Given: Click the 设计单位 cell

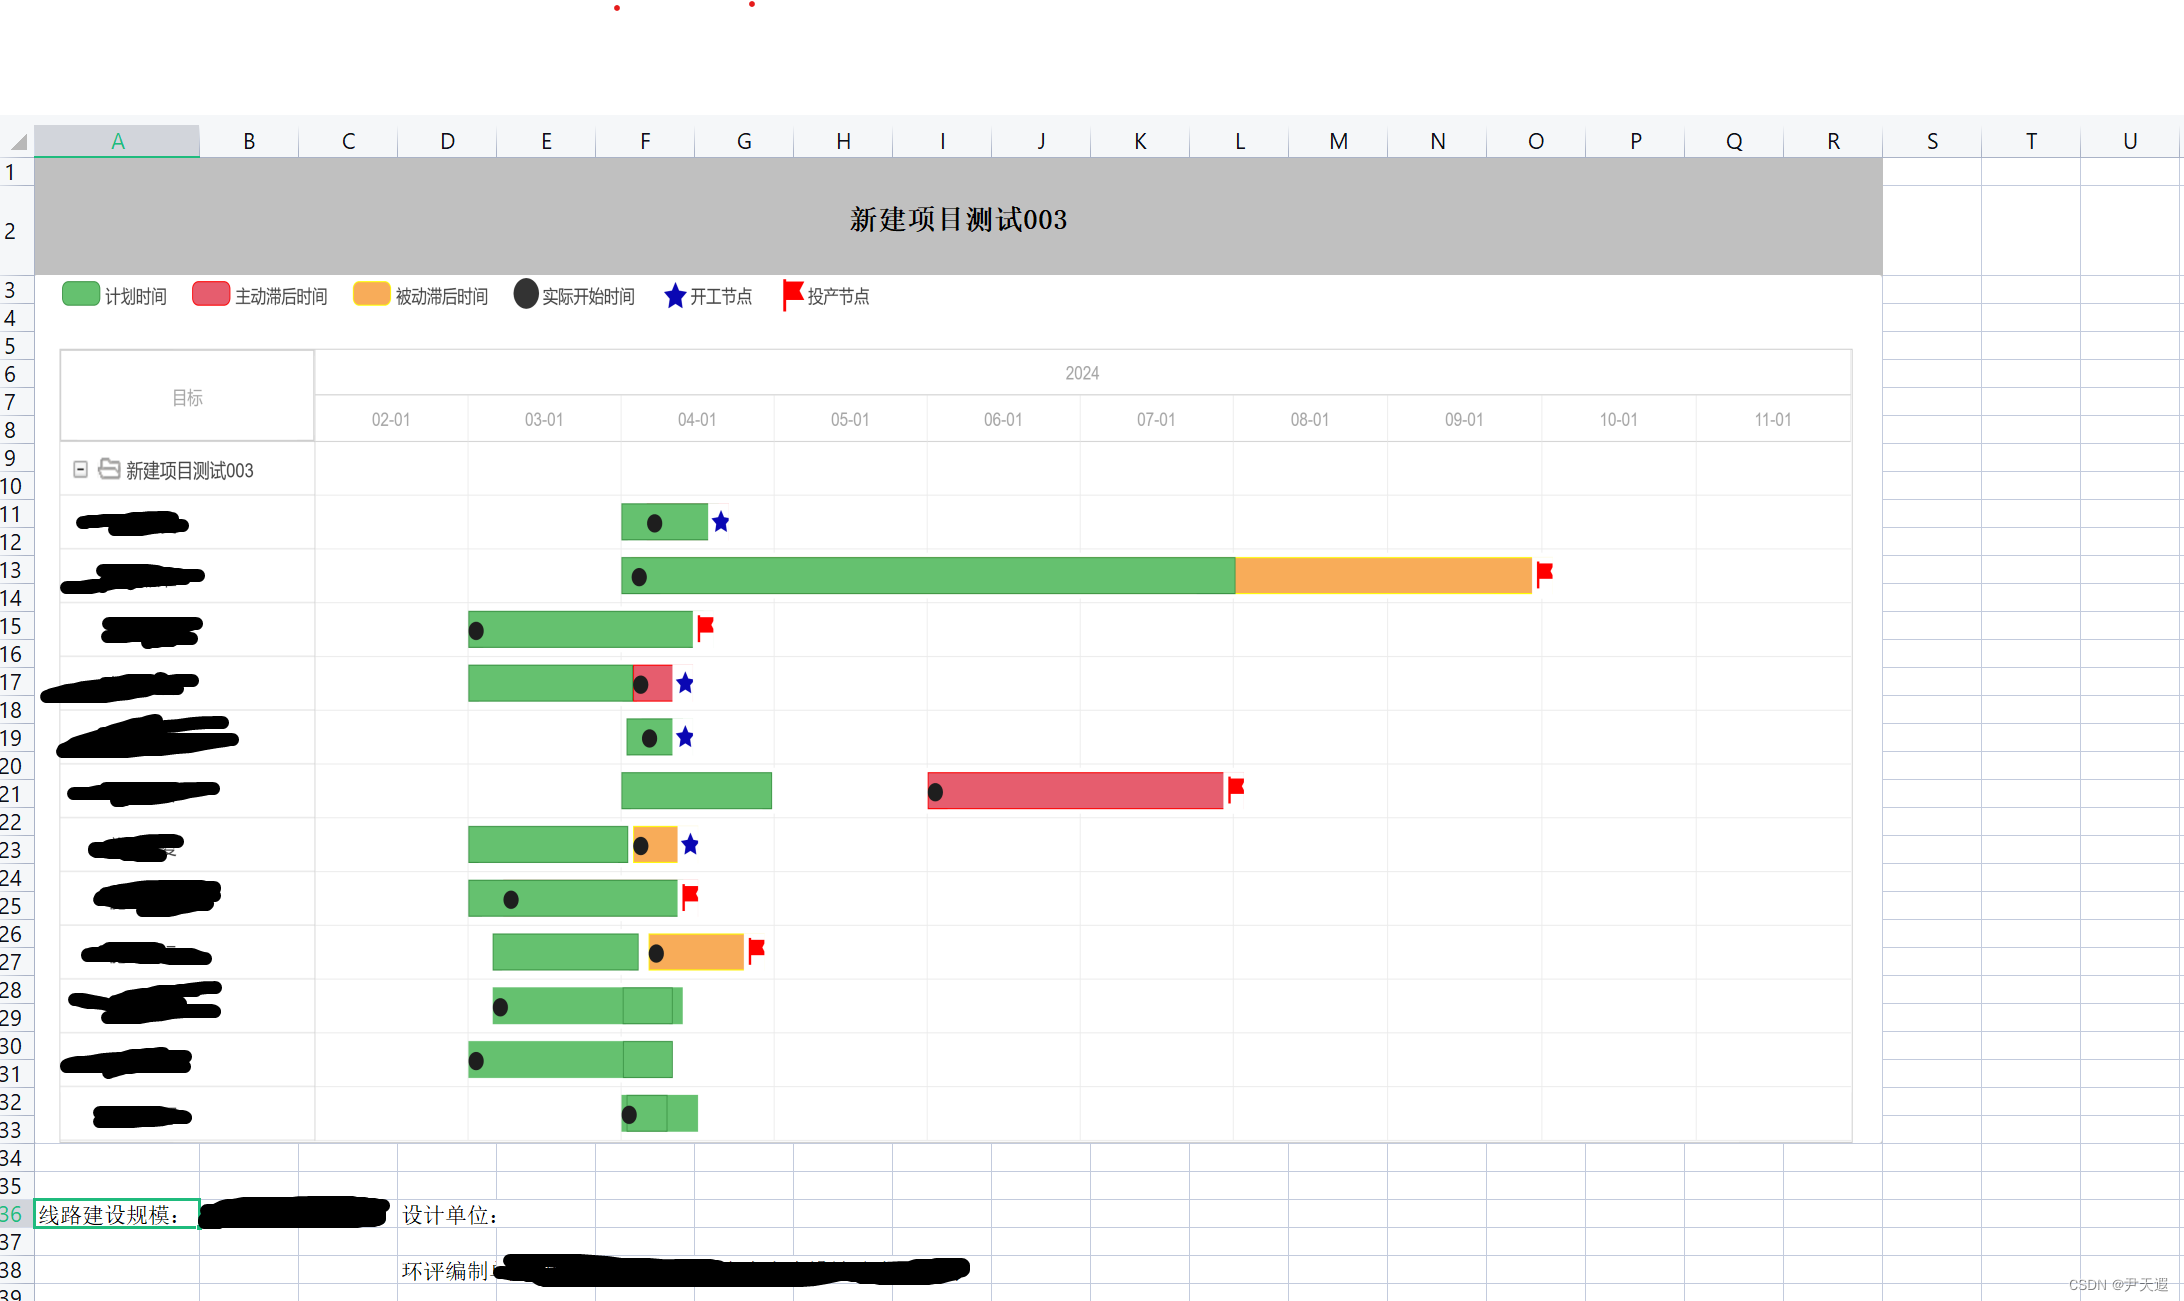Looking at the screenshot, I should pos(448,1214).
